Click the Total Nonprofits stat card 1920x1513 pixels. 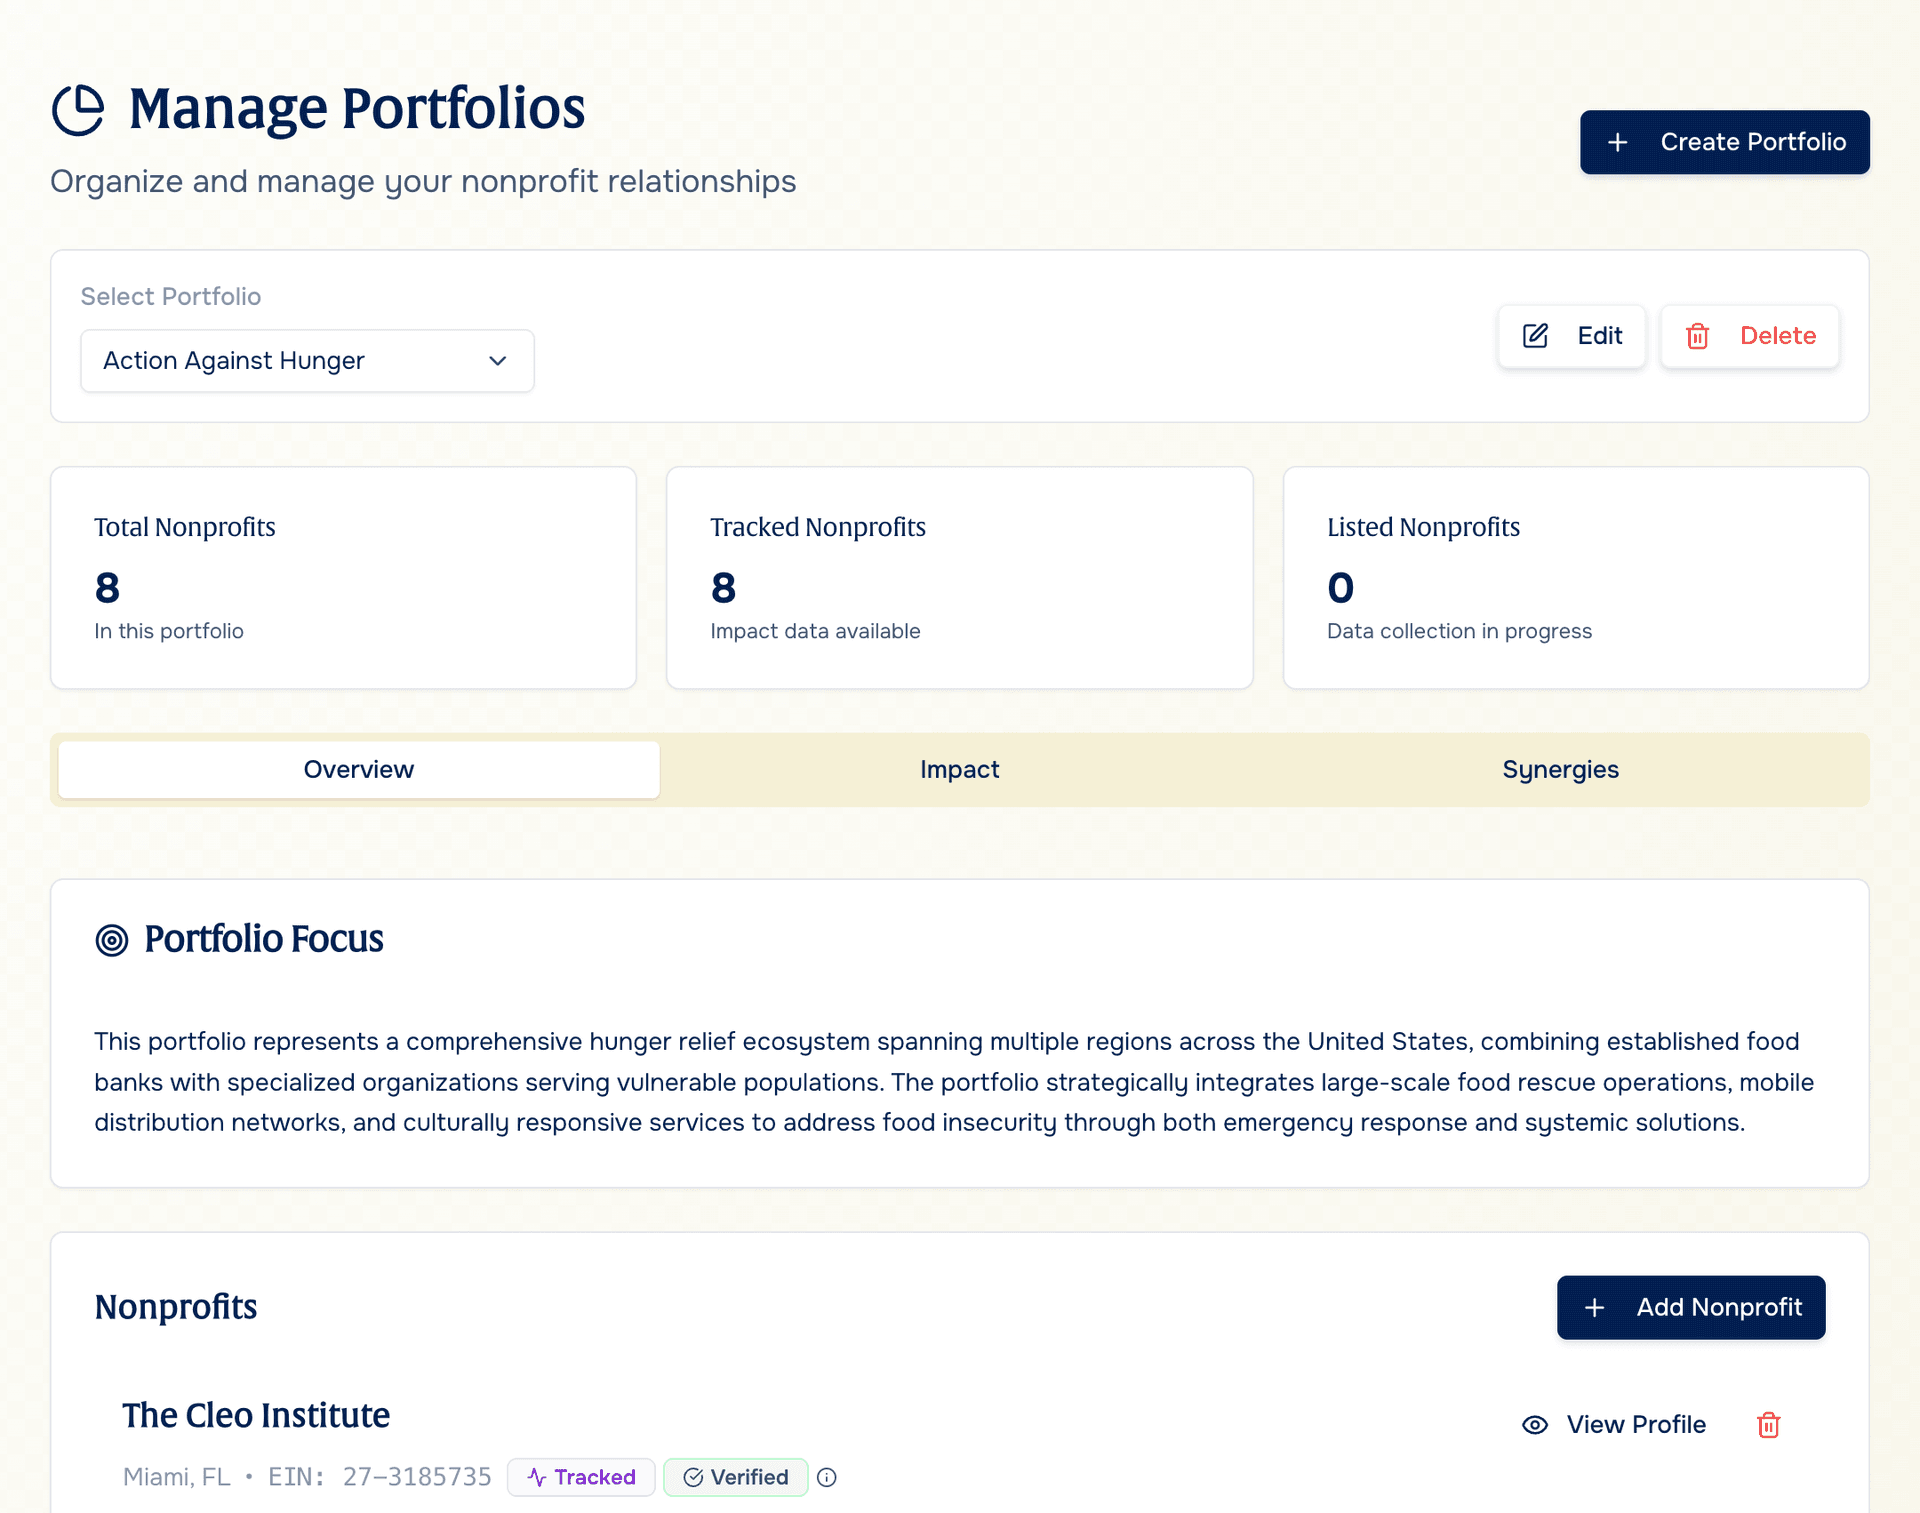pos(343,577)
